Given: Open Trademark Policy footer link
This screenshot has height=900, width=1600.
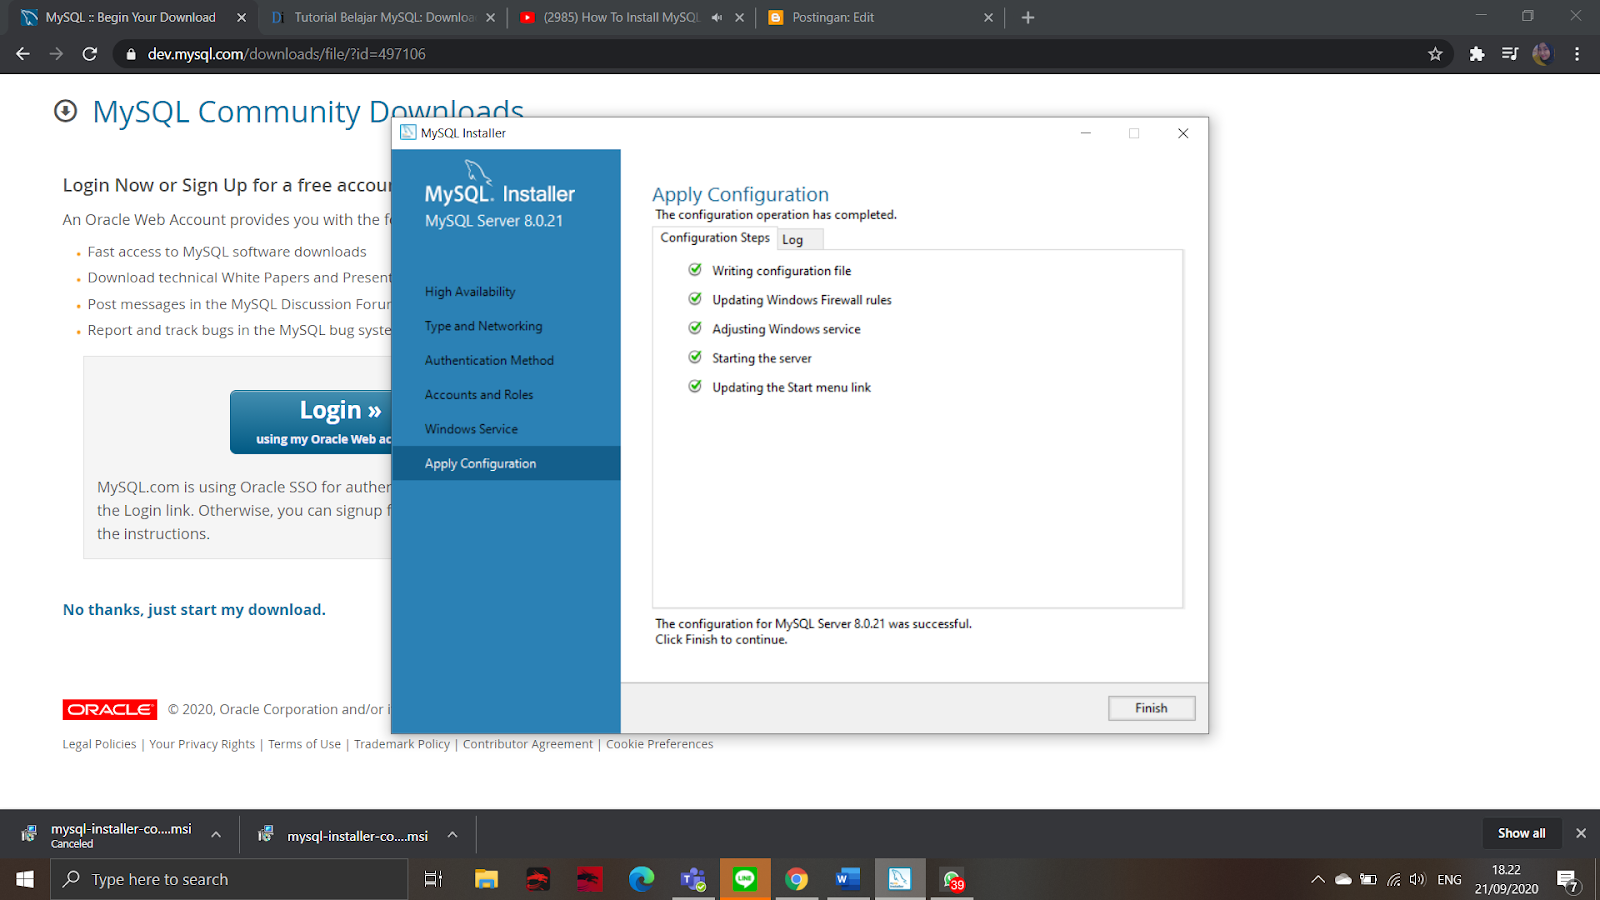Looking at the screenshot, I should coord(402,744).
